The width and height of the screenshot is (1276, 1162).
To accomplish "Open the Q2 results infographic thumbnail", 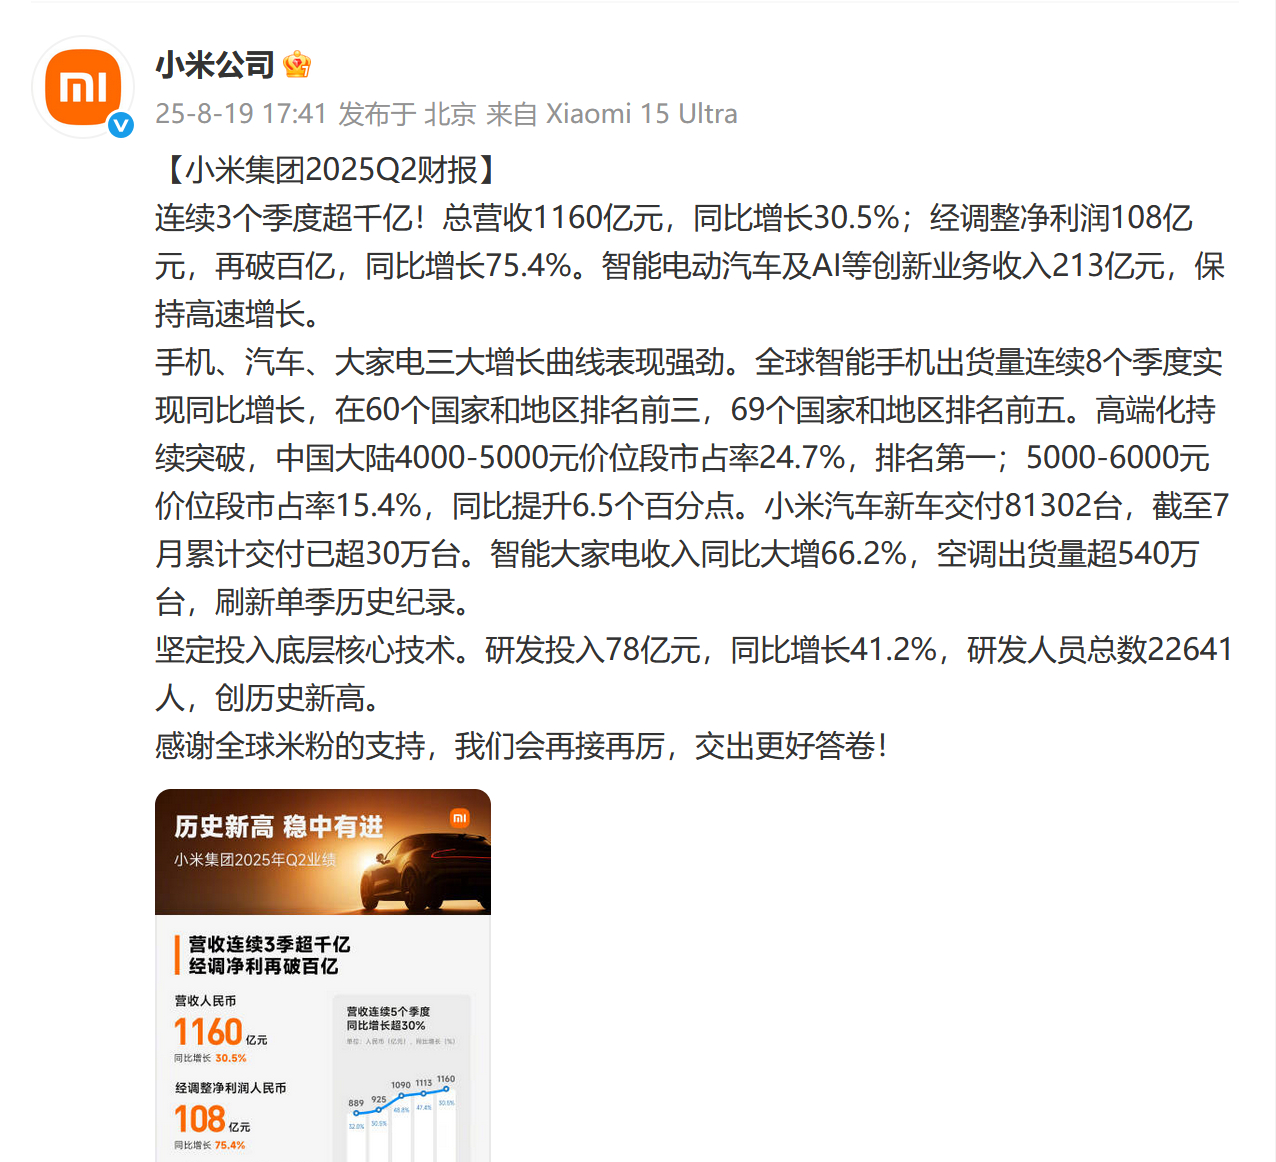I will [323, 976].
